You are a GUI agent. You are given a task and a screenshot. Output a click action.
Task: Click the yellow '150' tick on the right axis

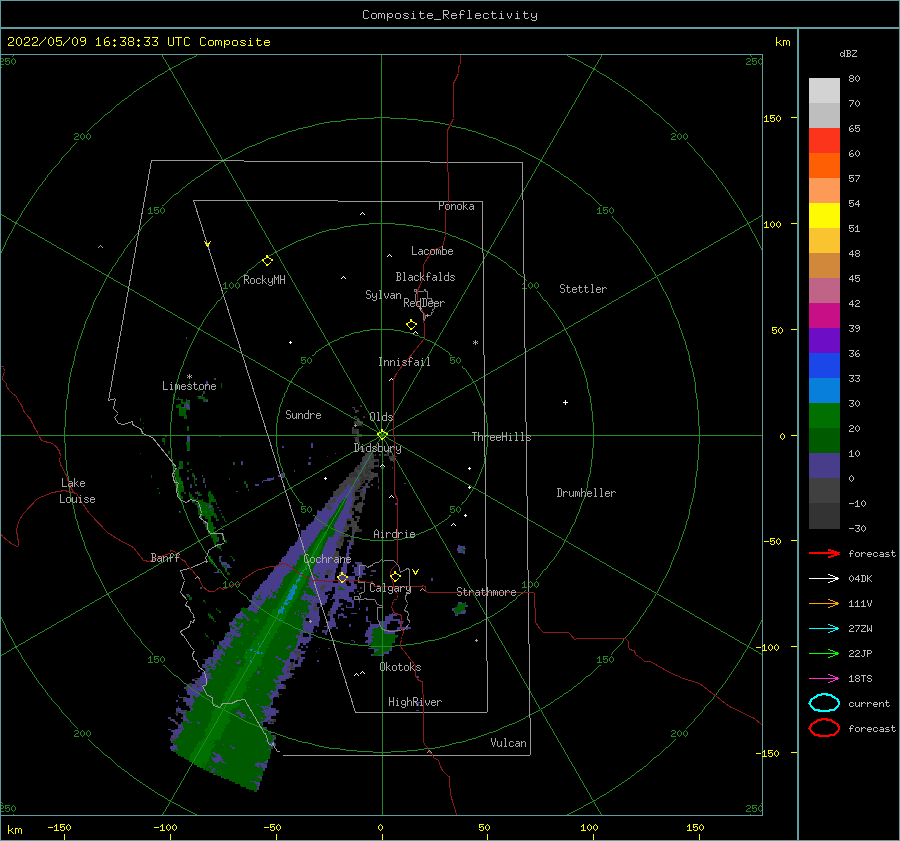point(772,118)
